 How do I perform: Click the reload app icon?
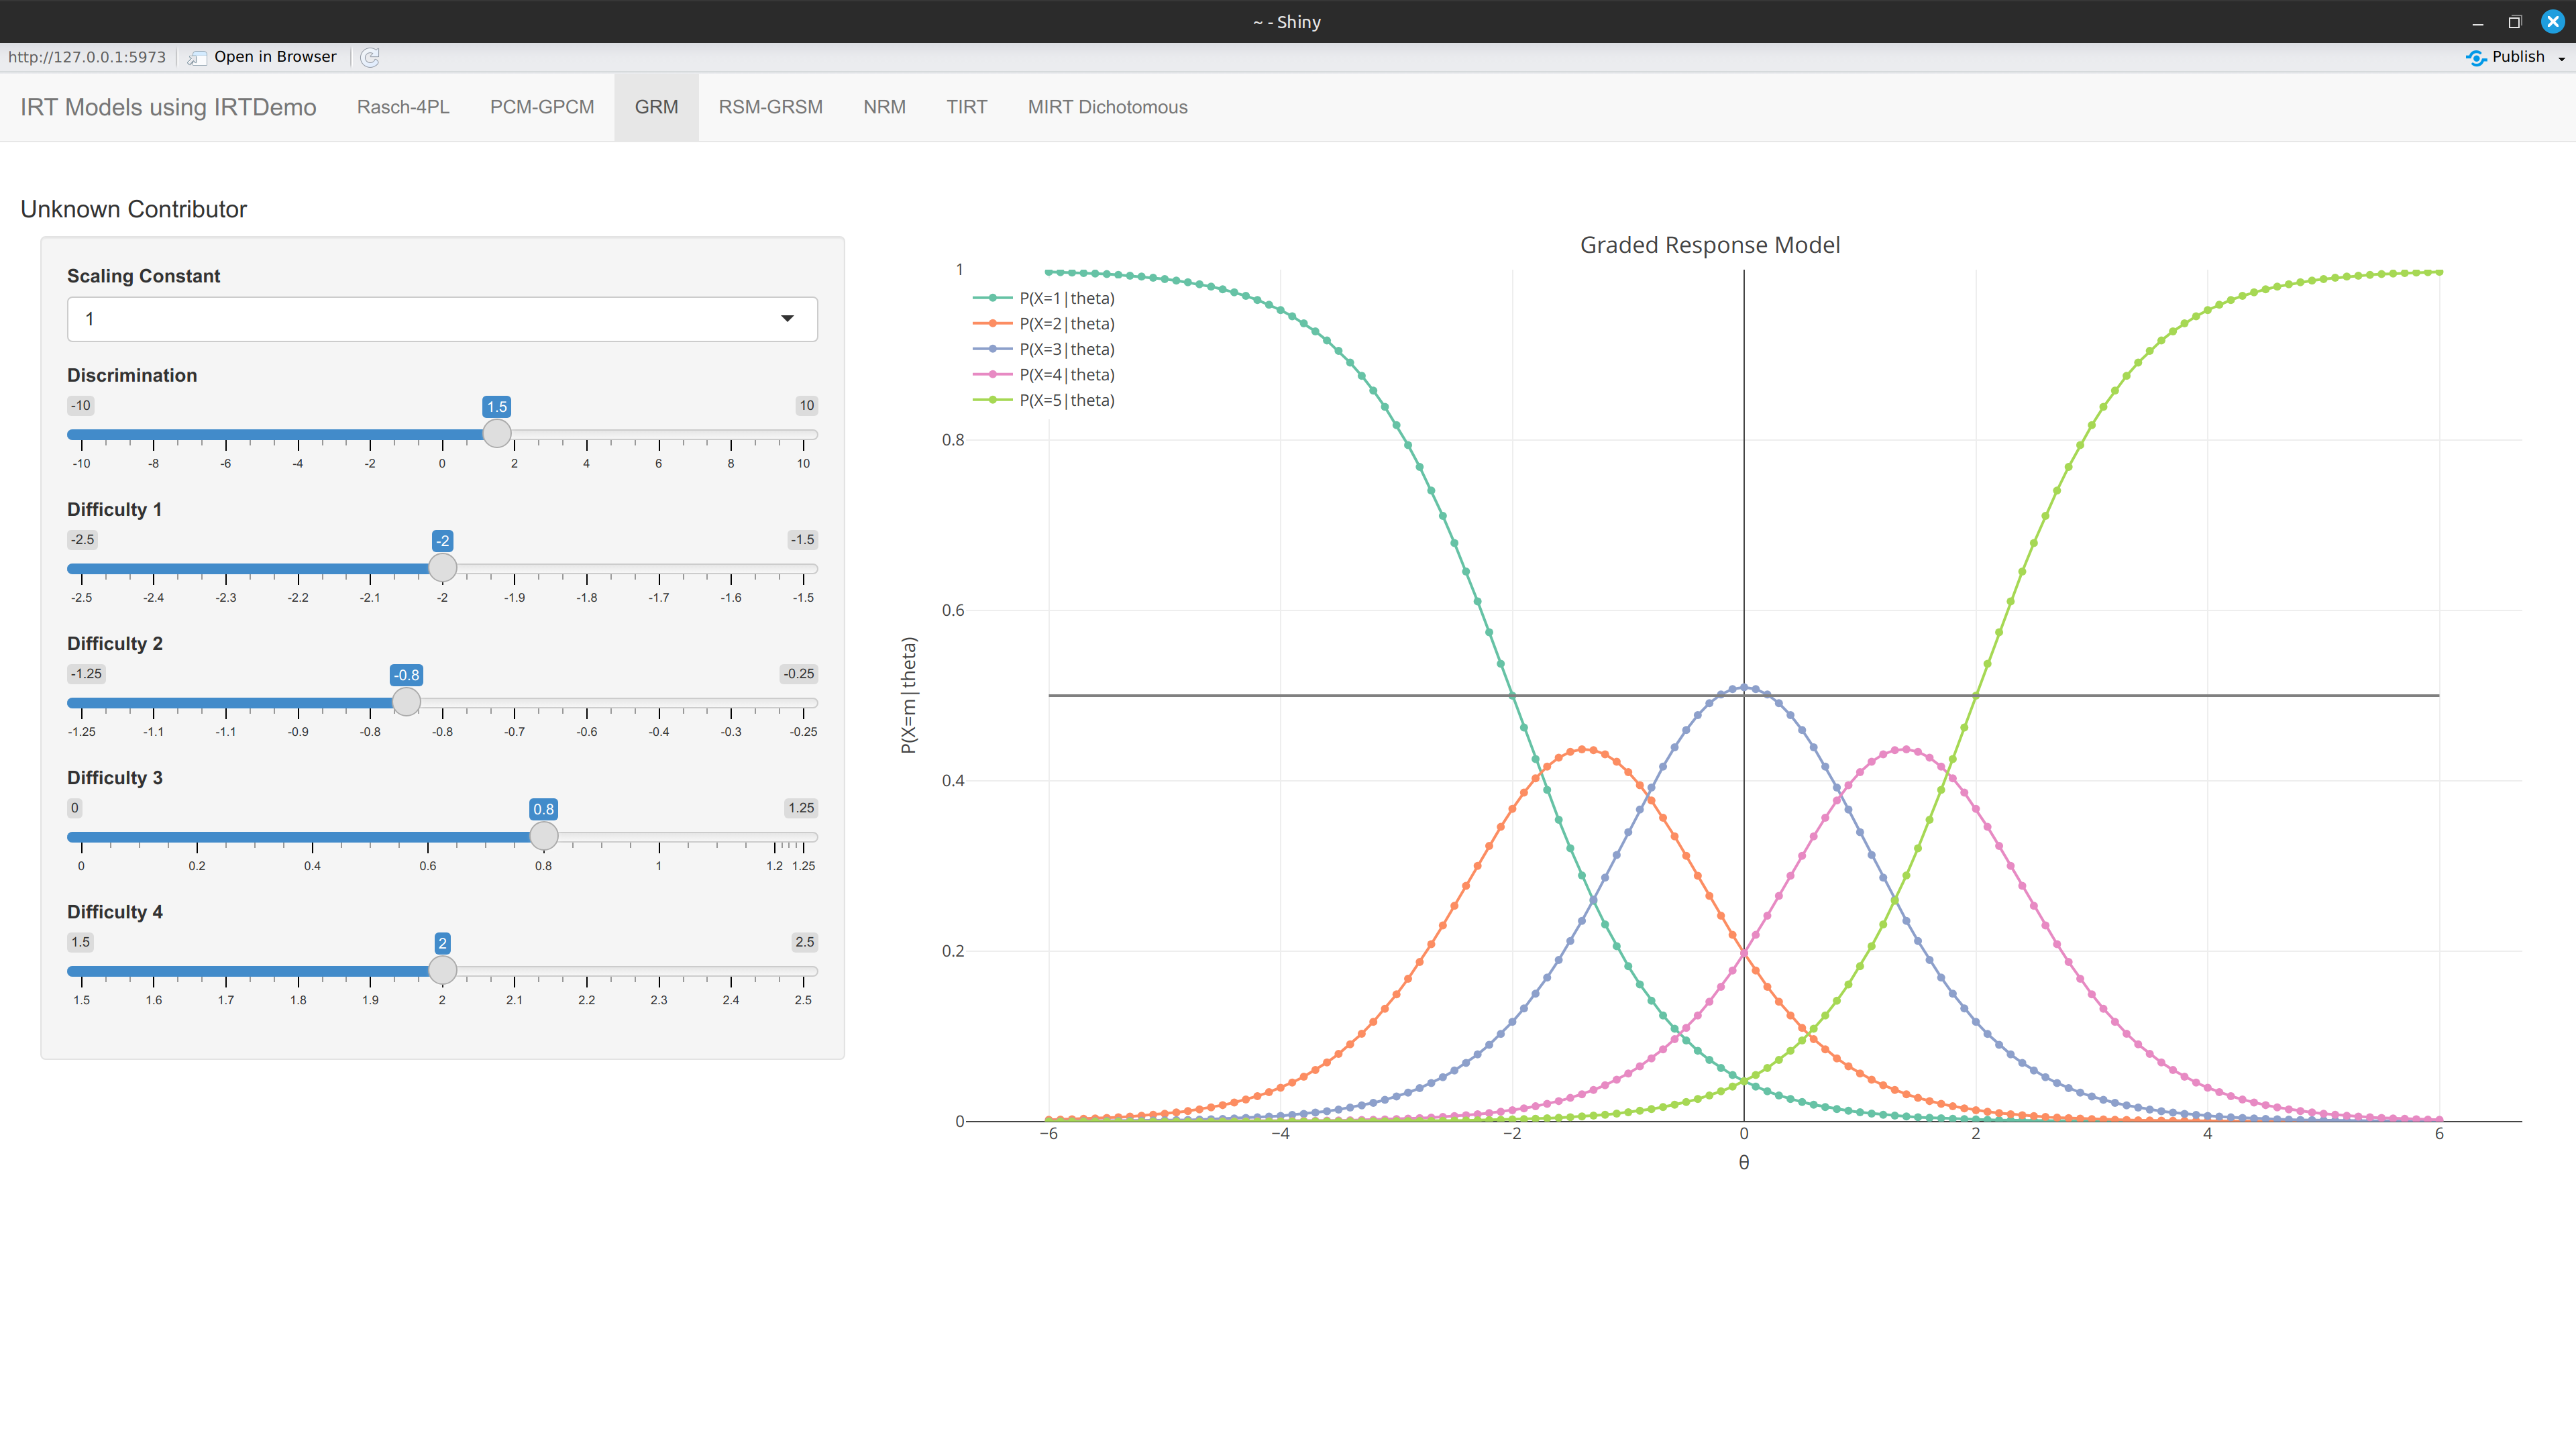pyautogui.click(x=370, y=57)
